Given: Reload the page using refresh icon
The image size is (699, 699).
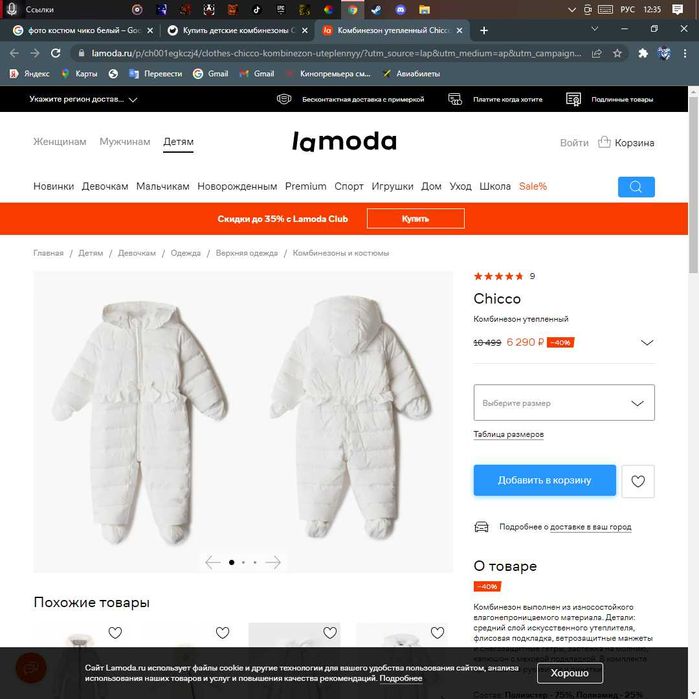Looking at the screenshot, I should pyautogui.click(x=55, y=53).
